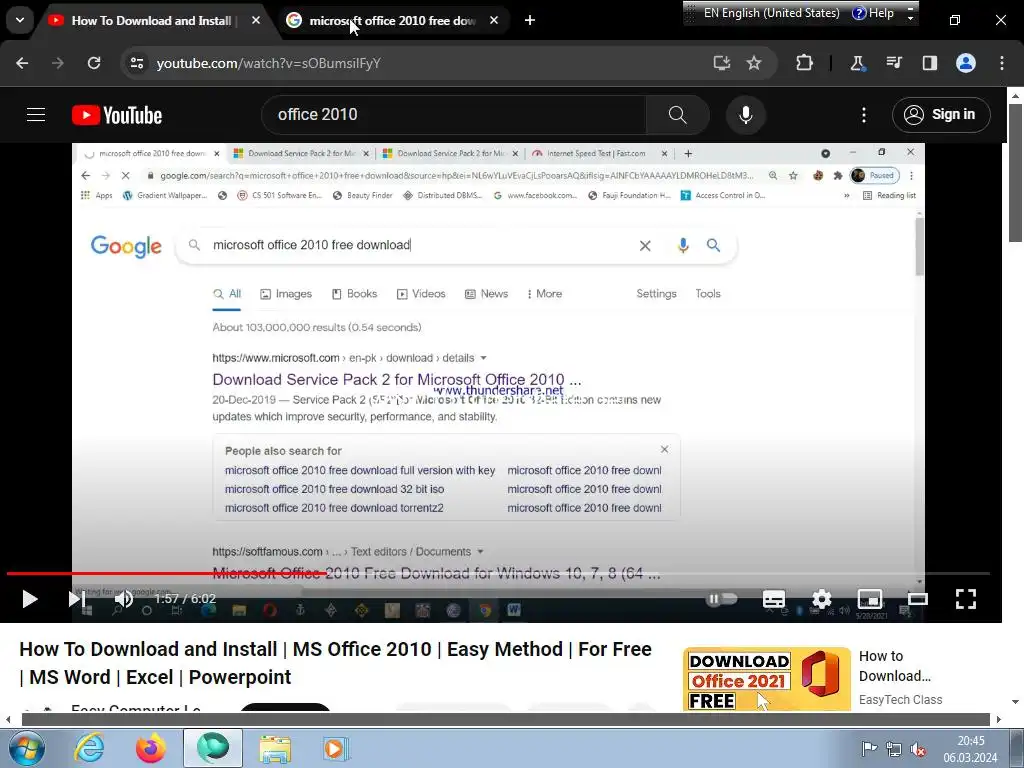Open the Extensions puzzle icon
This screenshot has width=1024, height=768.
(805, 63)
